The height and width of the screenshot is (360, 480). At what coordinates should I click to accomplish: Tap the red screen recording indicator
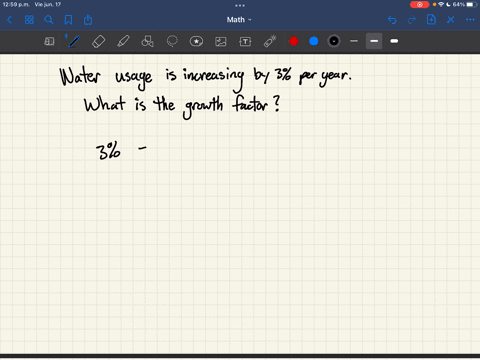click(x=420, y=5)
